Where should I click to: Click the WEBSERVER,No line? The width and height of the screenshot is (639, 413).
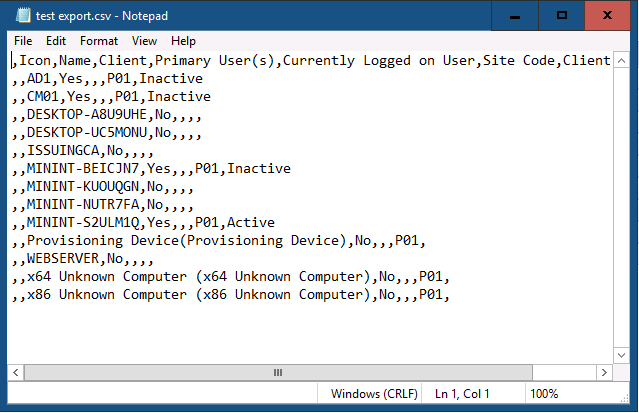[x=82, y=258]
